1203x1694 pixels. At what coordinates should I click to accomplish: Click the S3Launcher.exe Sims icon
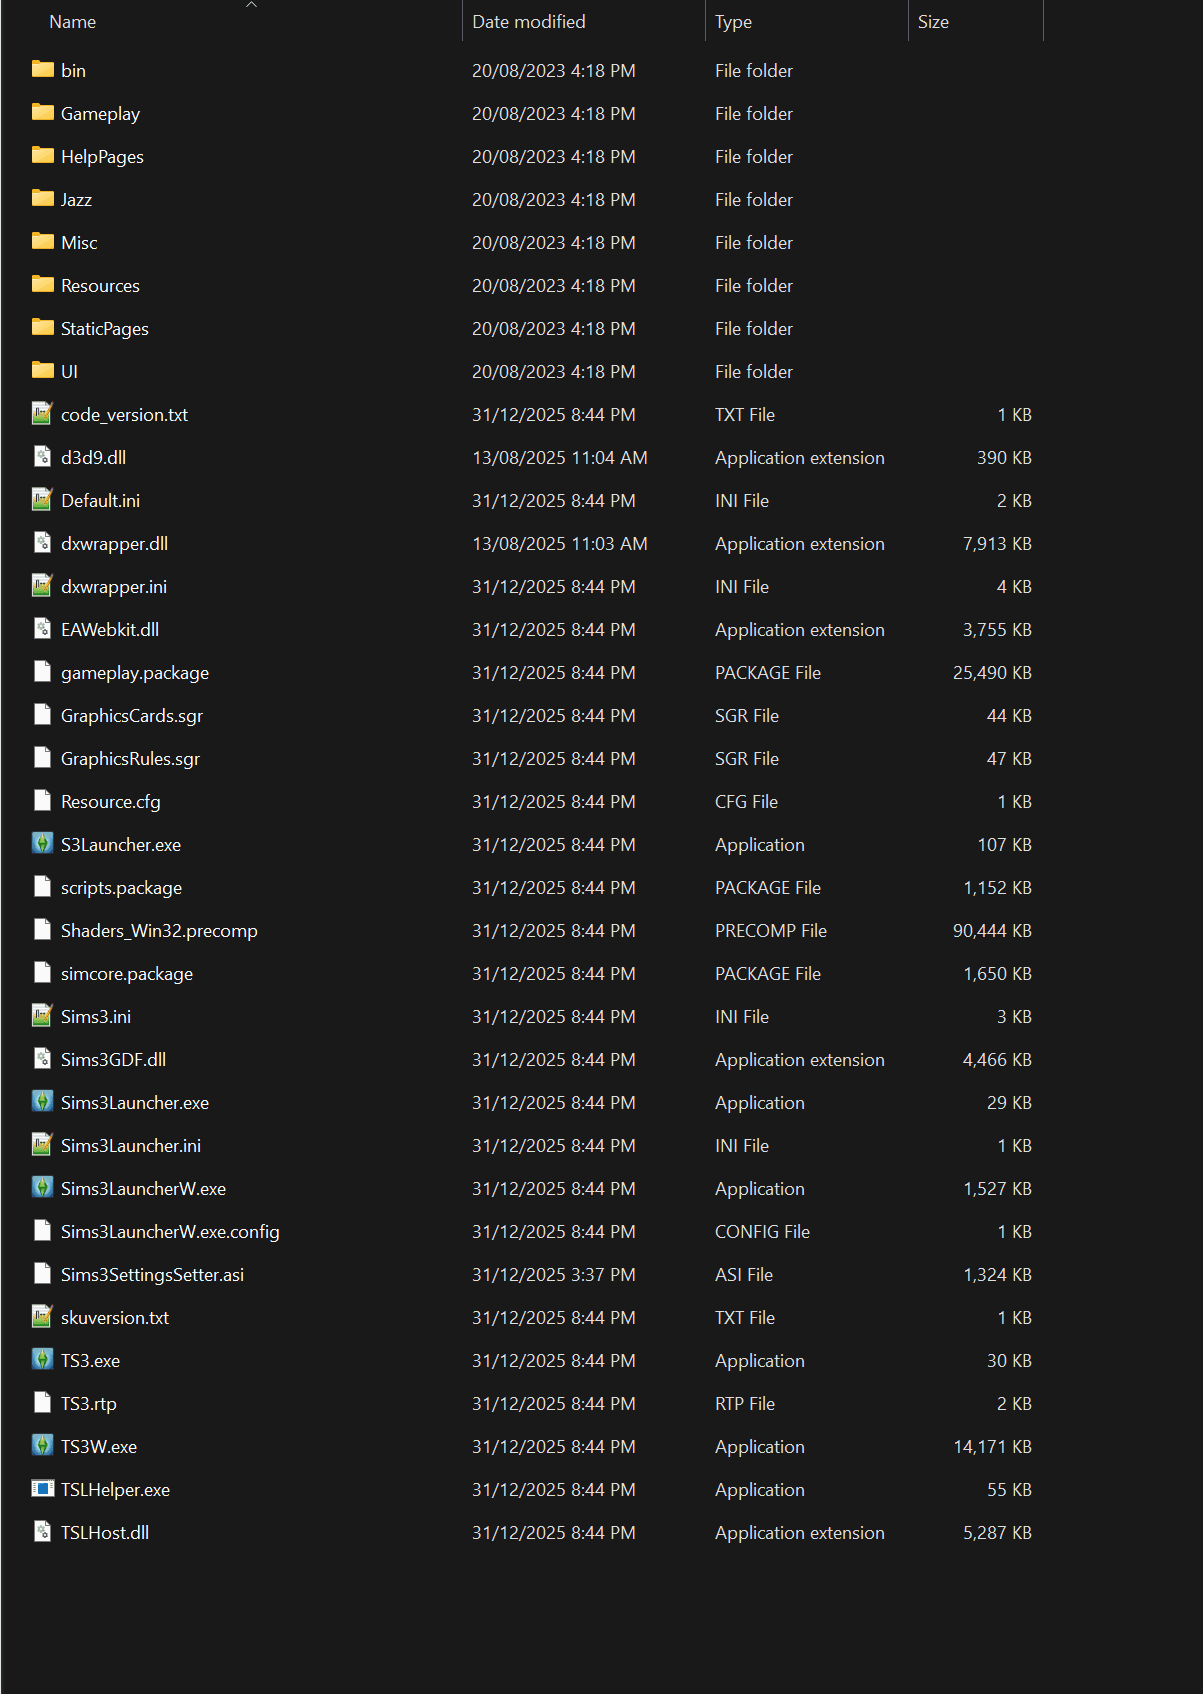[42, 843]
